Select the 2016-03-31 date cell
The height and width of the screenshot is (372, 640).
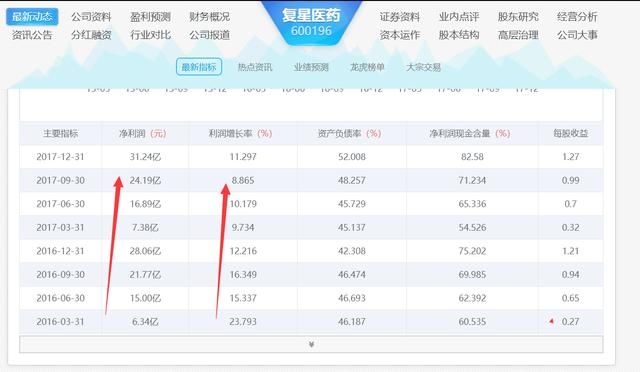coord(60,322)
